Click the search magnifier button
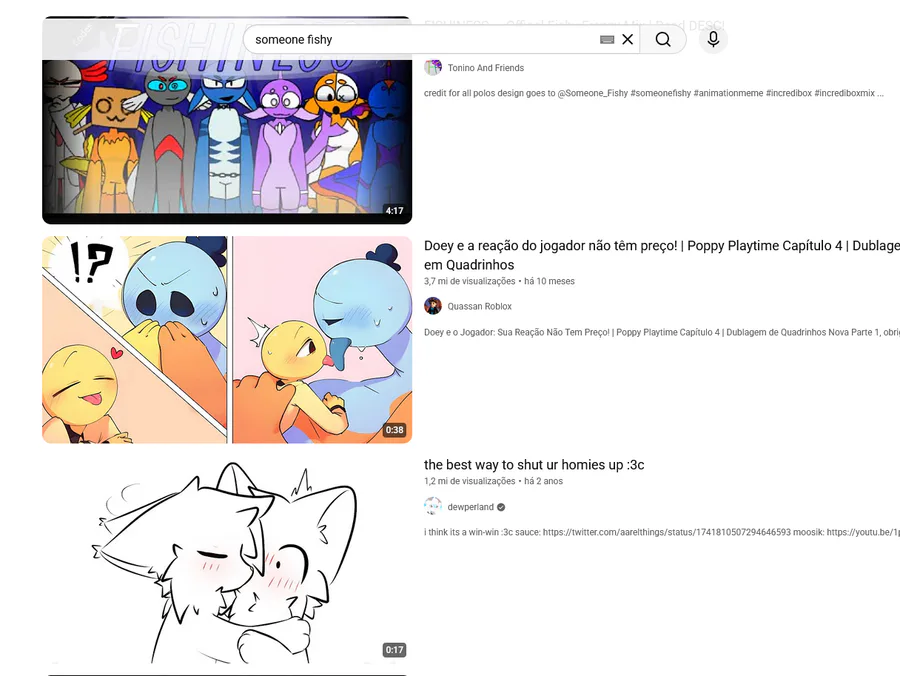 pos(663,39)
